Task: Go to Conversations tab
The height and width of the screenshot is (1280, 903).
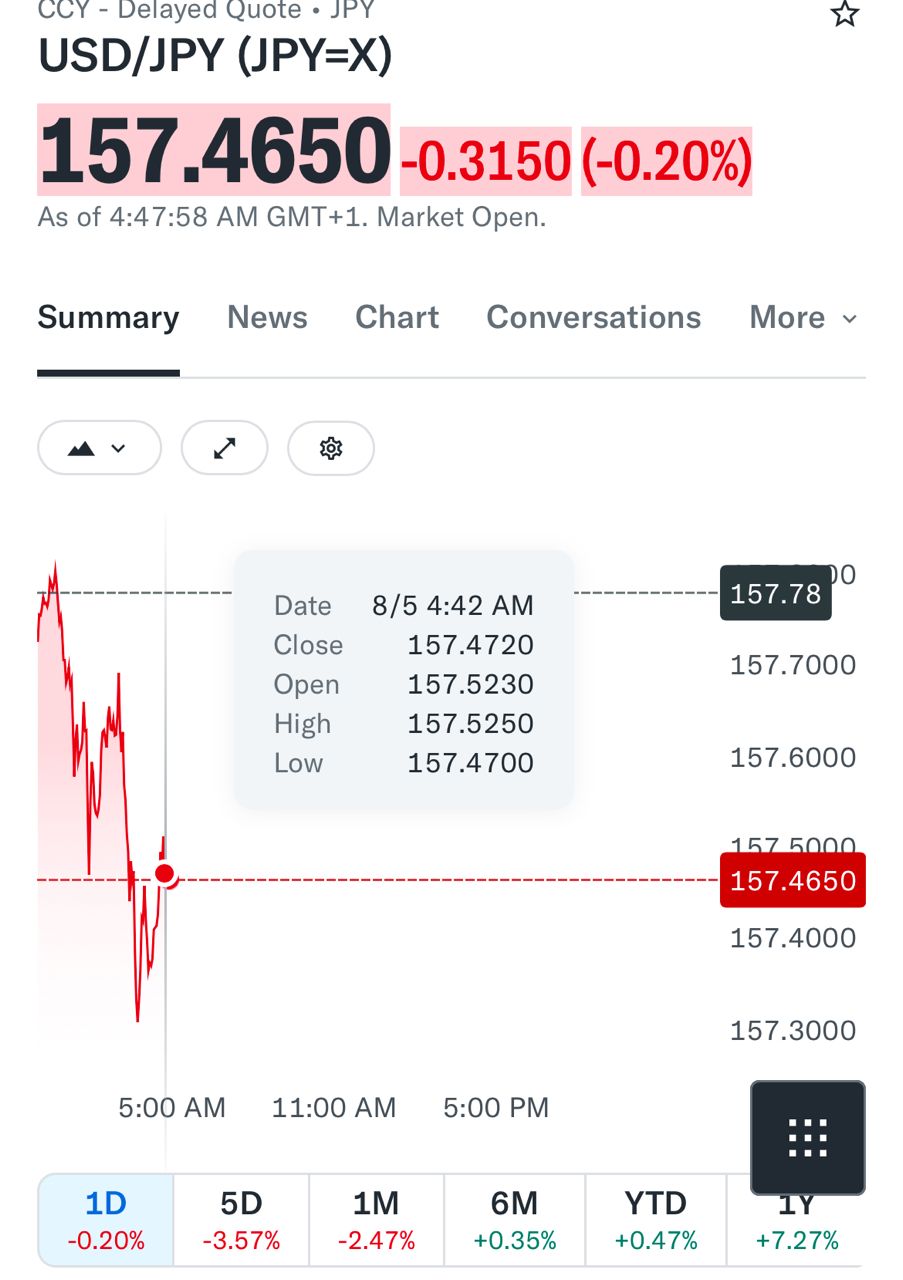Action: [x=594, y=317]
